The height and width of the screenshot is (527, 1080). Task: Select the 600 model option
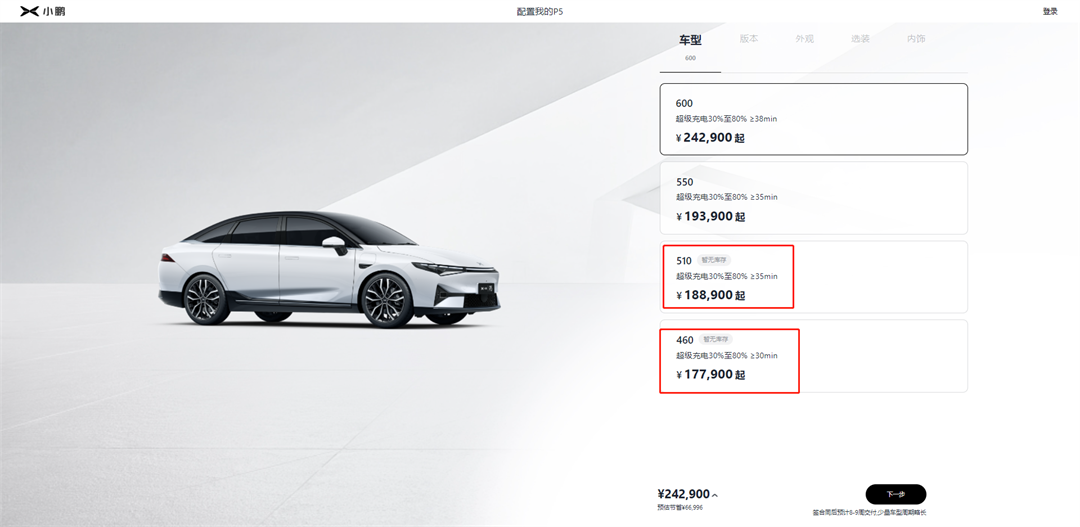point(813,119)
